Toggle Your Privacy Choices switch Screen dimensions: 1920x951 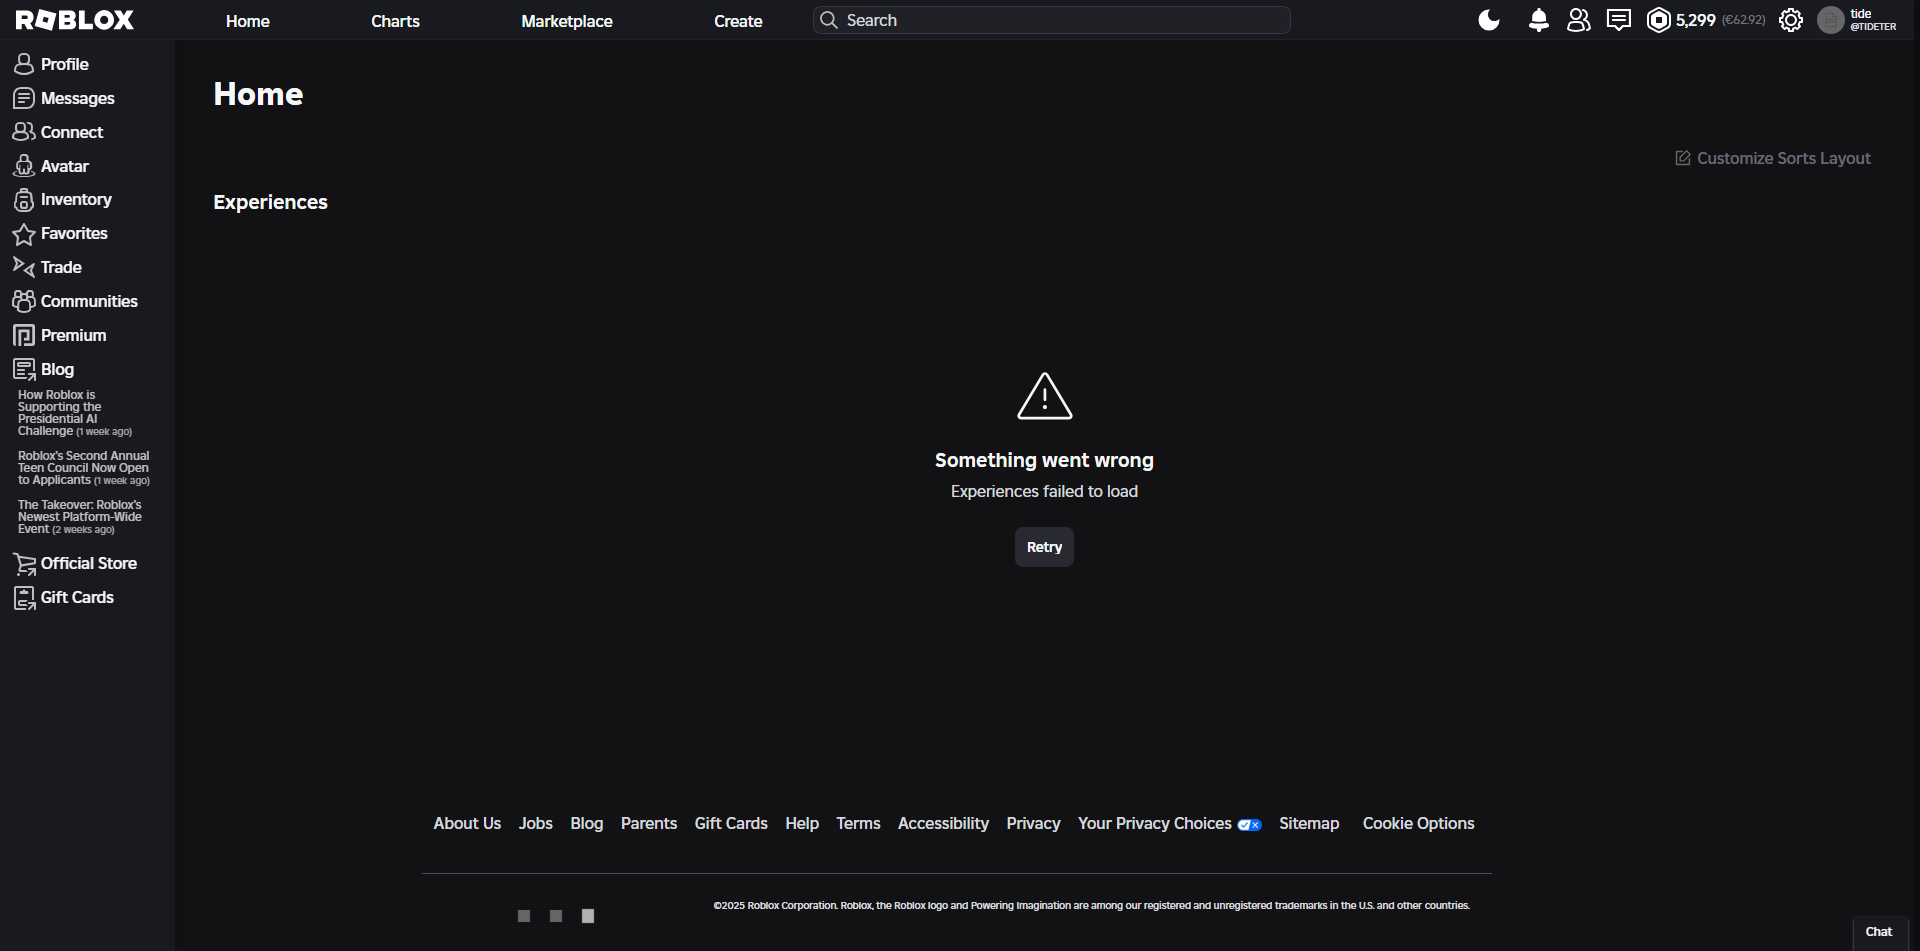click(x=1249, y=825)
